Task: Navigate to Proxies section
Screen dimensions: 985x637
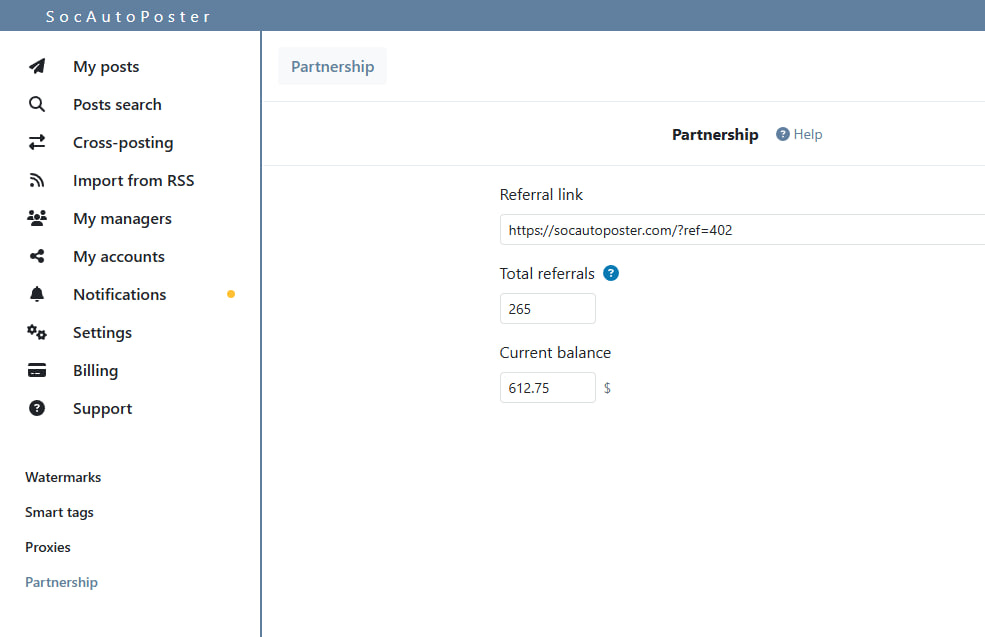Action: pyautogui.click(x=48, y=547)
